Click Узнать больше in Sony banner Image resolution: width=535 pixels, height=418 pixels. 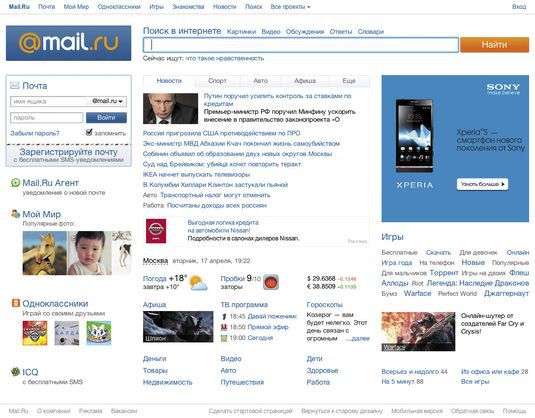[x=482, y=184]
